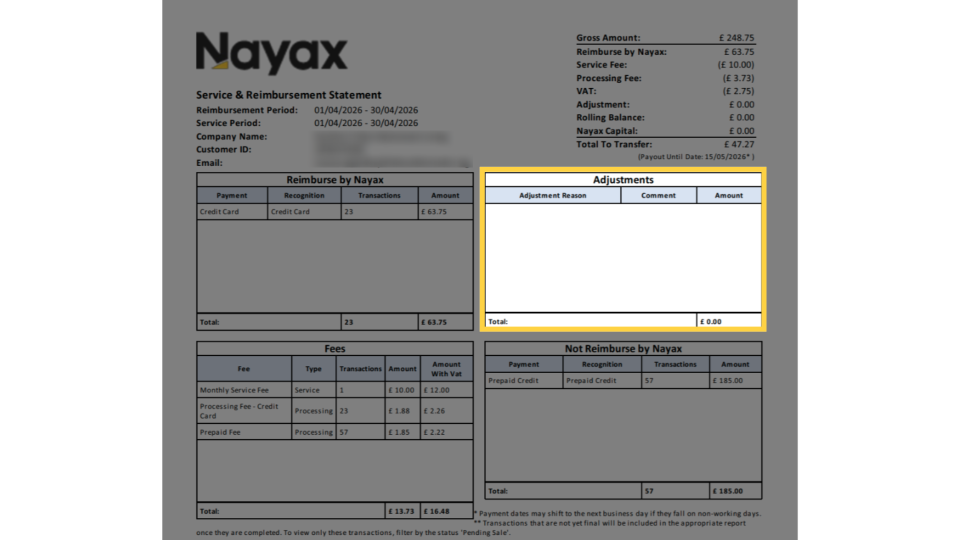Select the Total To Transfer value £ 47.27
960x540 pixels.
coord(739,144)
